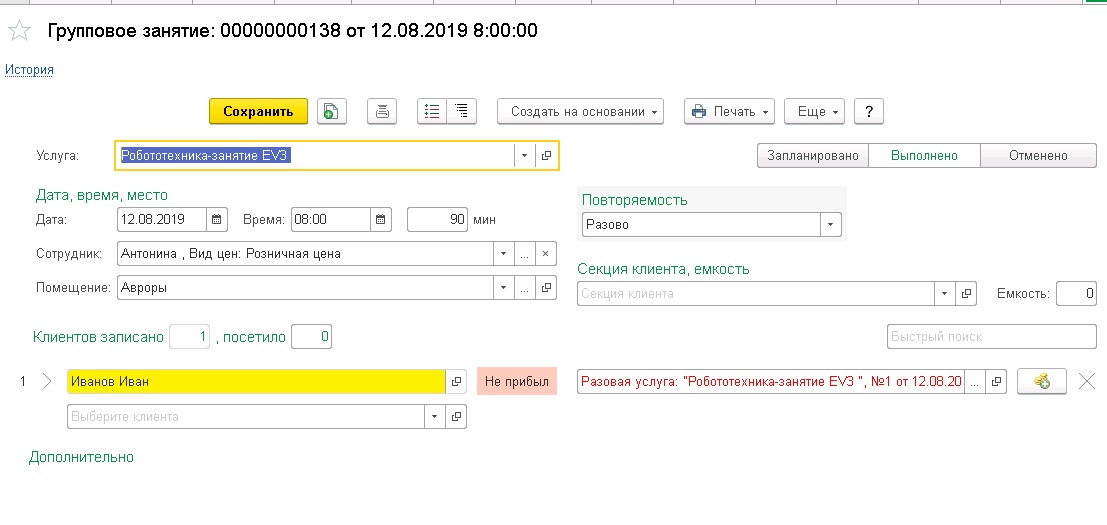Set status to Запланировано
1107x525 pixels.
pyautogui.click(x=813, y=156)
